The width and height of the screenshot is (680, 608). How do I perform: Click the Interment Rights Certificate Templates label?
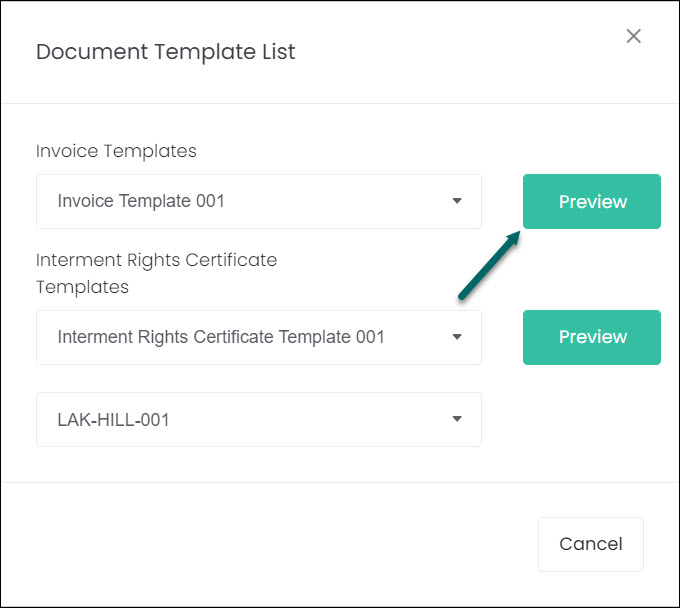click(157, 273)
